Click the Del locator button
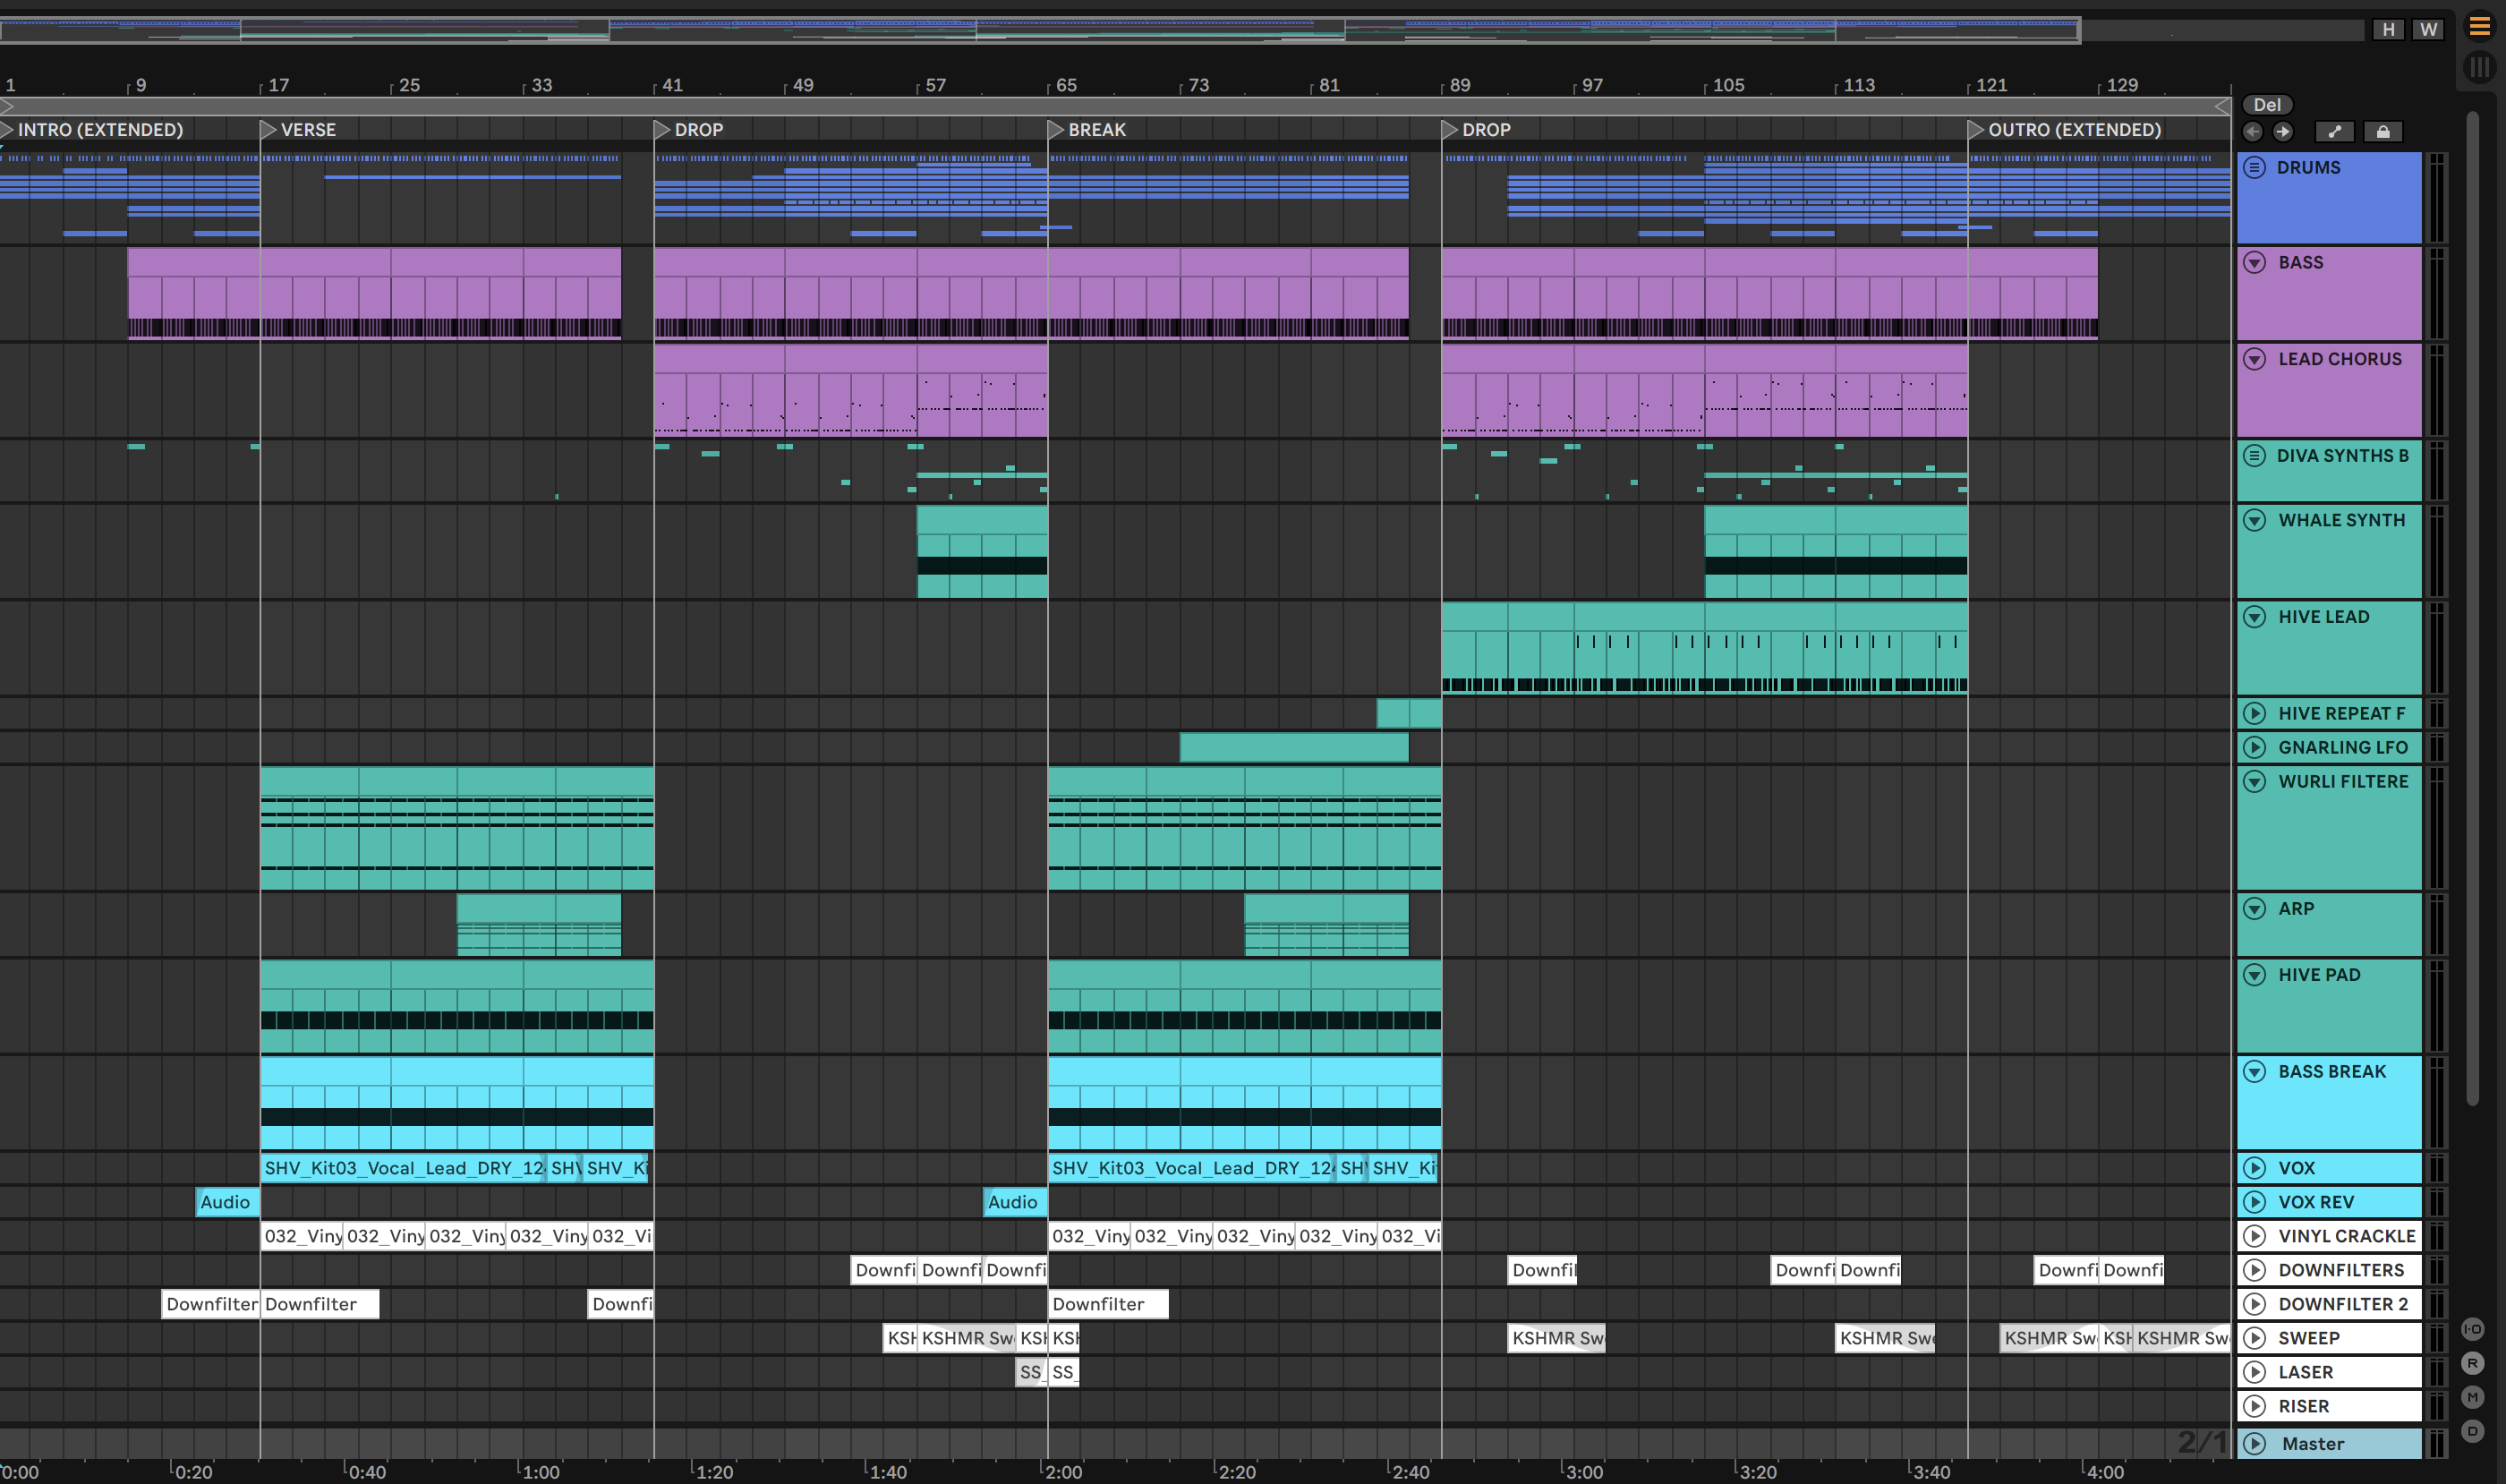The height and width of the screenshot is (1484, 2506). pyautogui.click(x=2267, y=105)
